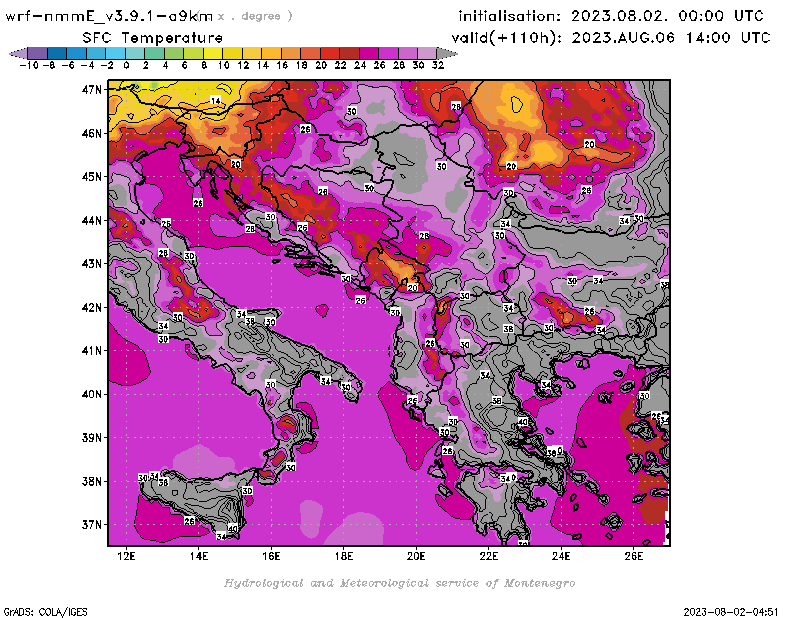800x618 pixels.
Task: Click the model title wrf-nmmE_v3.9.1-a9km
Action: (108, 16)
